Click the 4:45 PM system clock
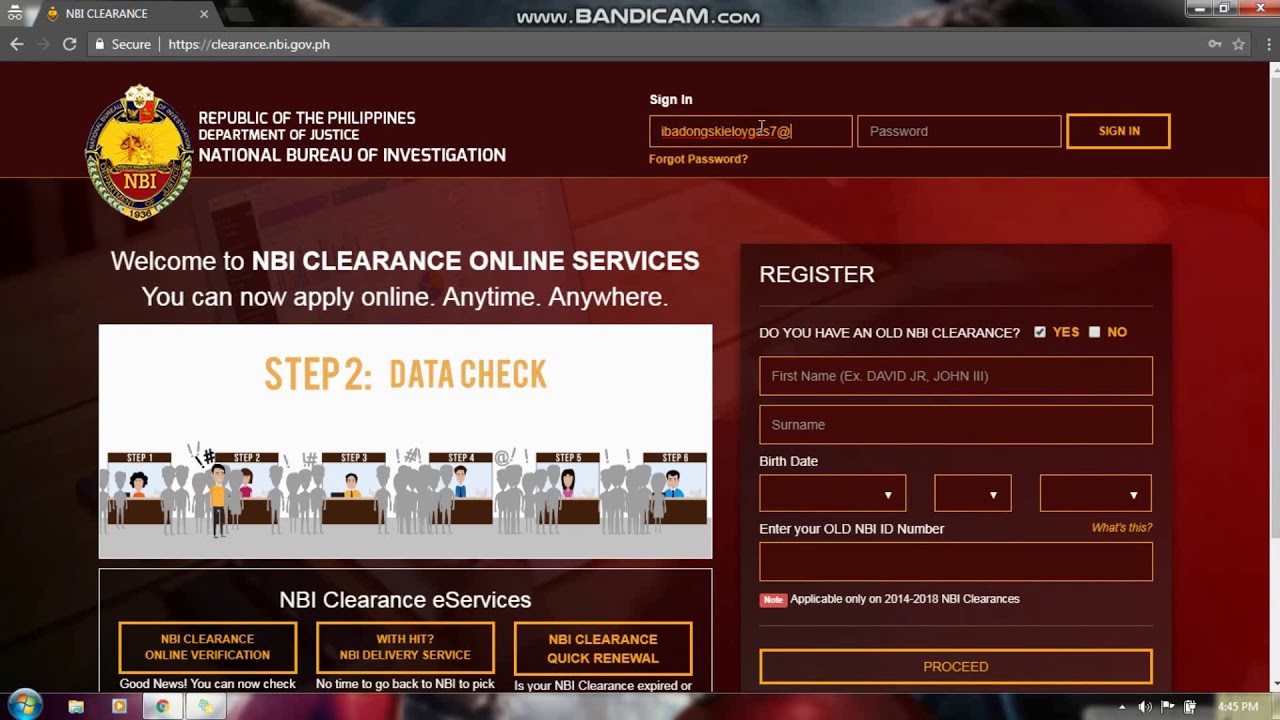The width and height of the screenshot is (1280, 720). click(x=1238, y=707)
